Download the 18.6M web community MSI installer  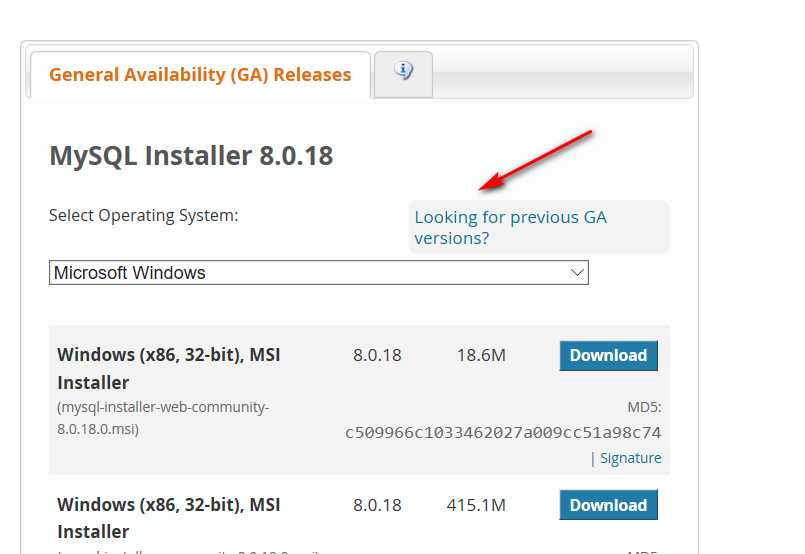point(608,355)
